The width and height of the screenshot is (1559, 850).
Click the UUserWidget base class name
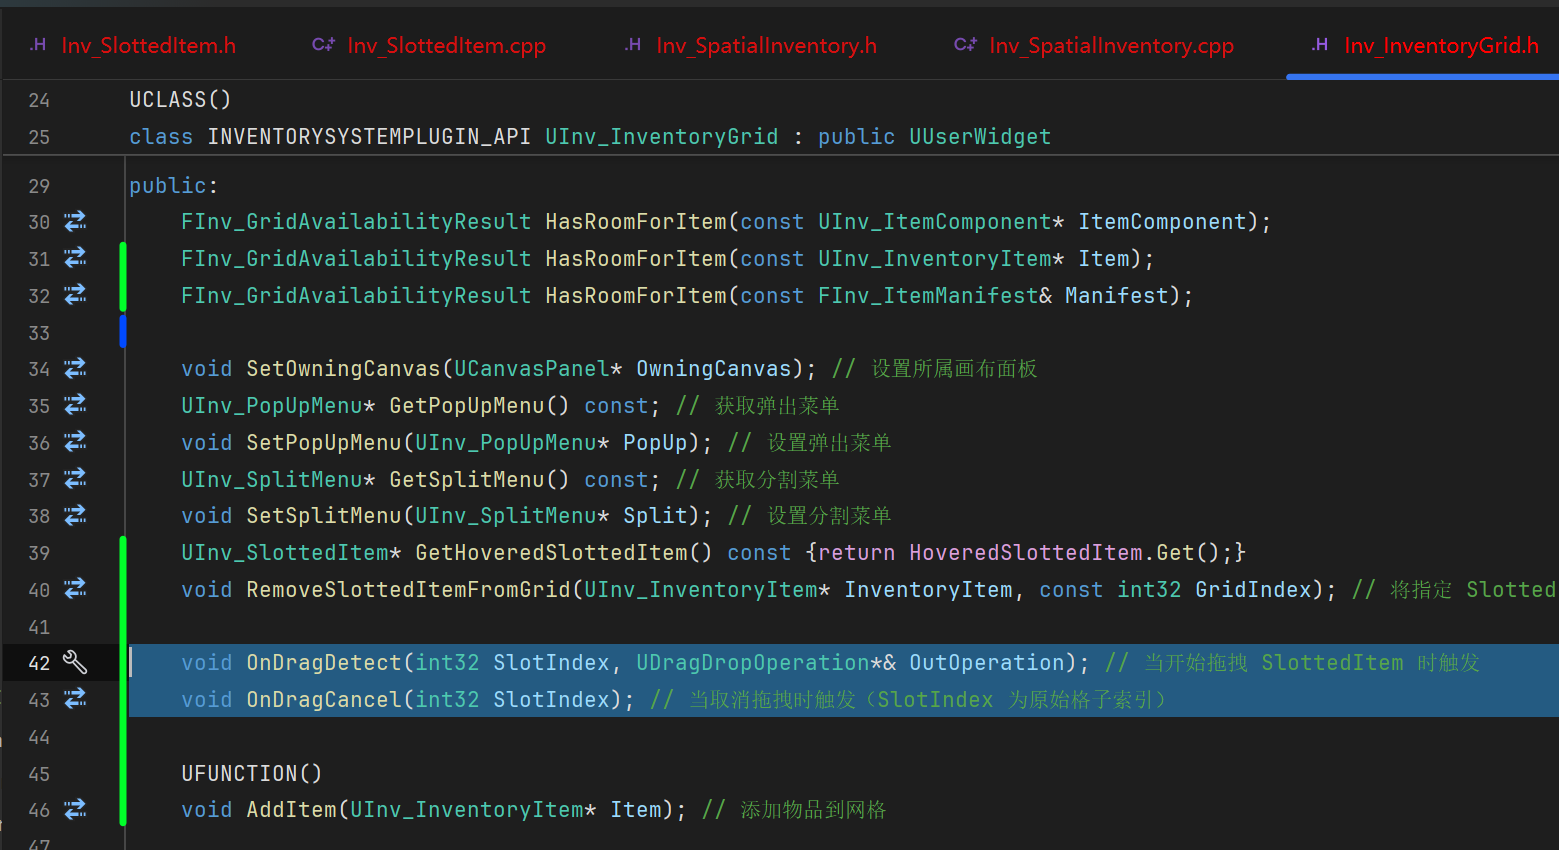[x=980, y=136]
